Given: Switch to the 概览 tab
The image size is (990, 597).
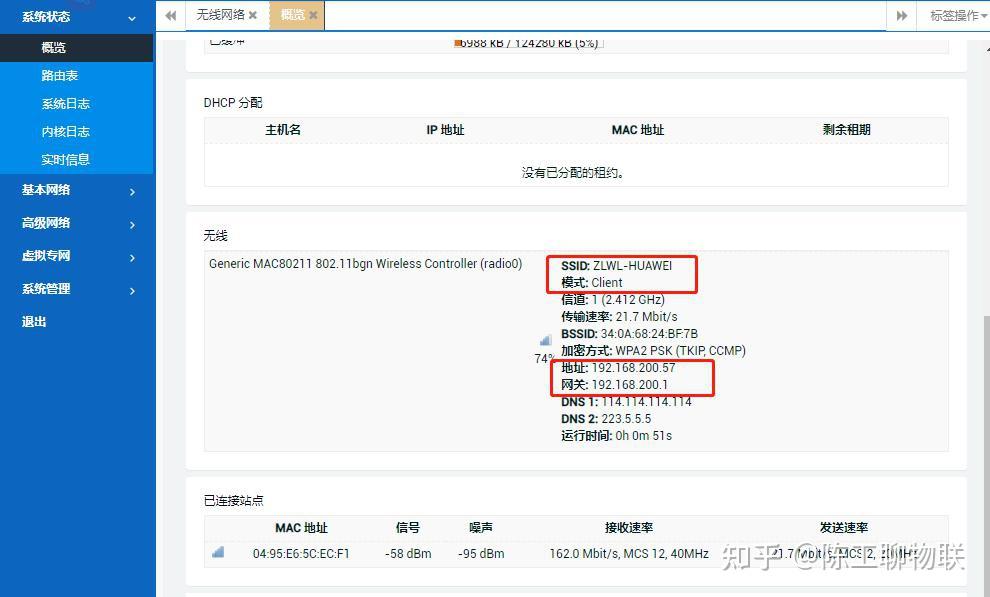Looking at the screenshot, I should [x=292, y=15].
